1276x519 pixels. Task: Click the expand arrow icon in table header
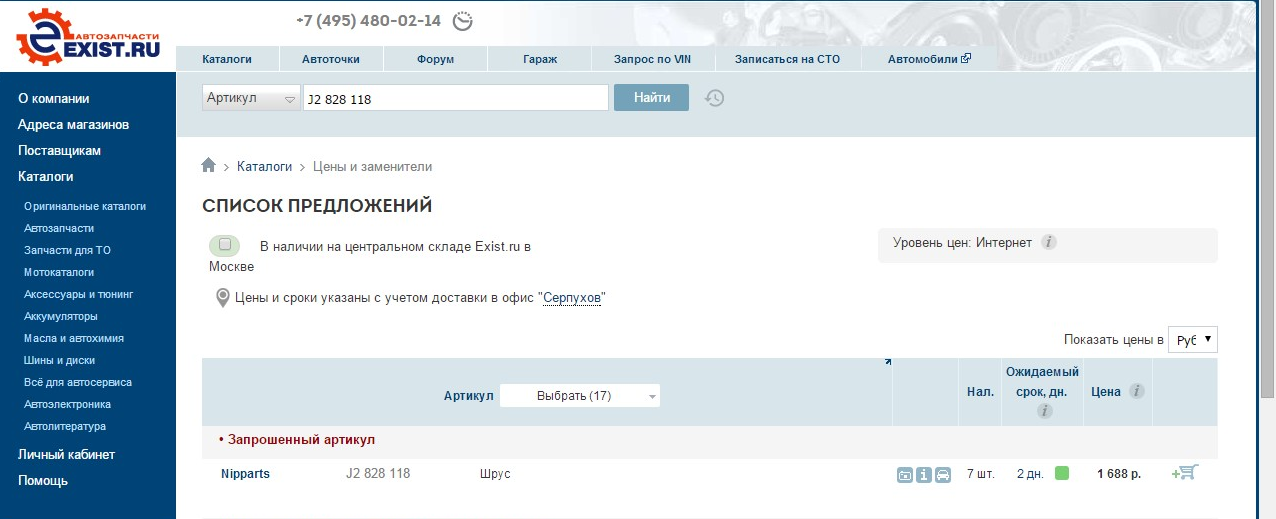(x=887, y=363)
